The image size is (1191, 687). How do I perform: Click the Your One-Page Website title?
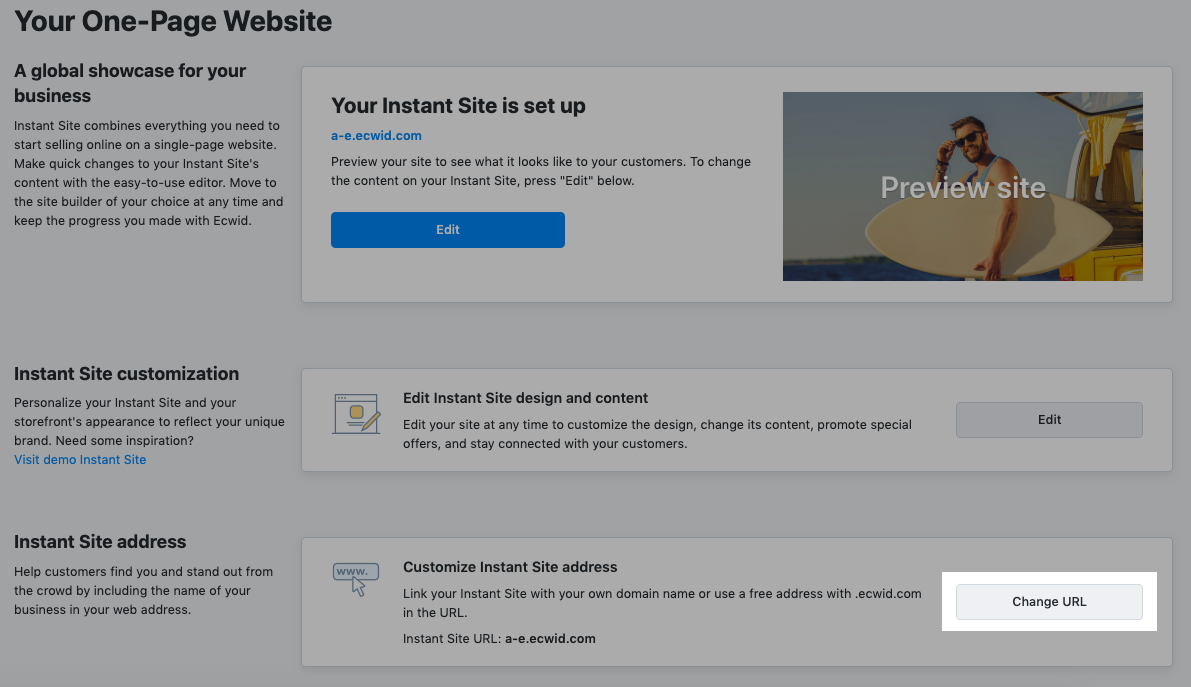click(173, 21)
